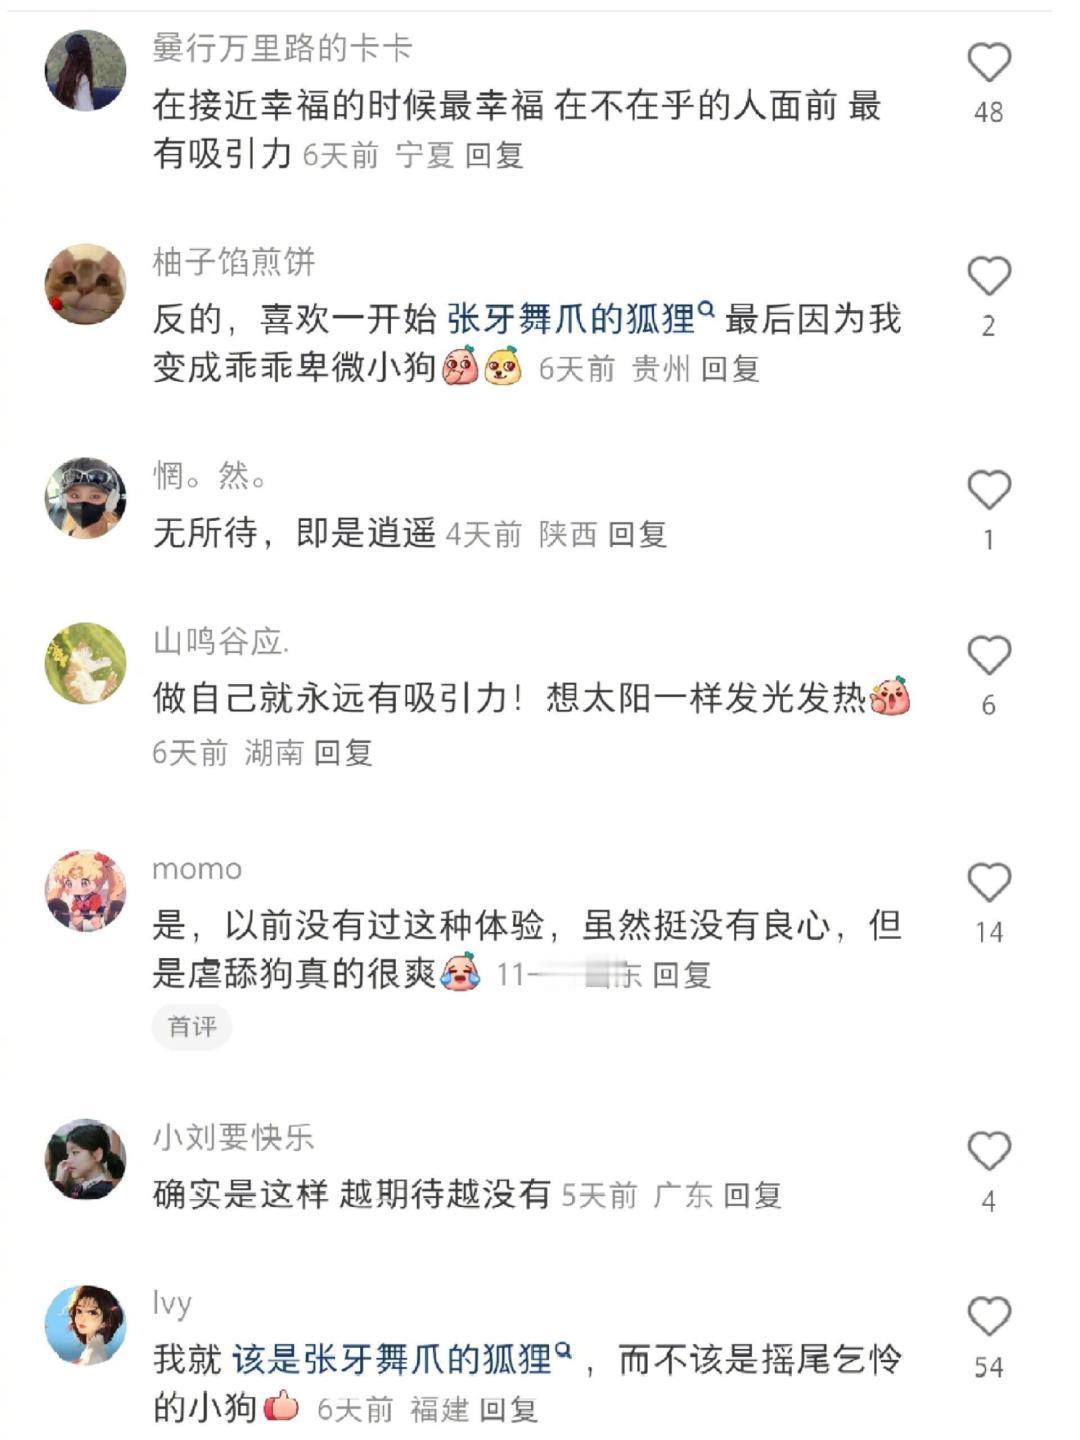This screenshot has width=1080, height=1440.
Task: Search 张牙舞爪的狐狸 link in 柚子馅煎饼's comment
Action: point(580,319)
